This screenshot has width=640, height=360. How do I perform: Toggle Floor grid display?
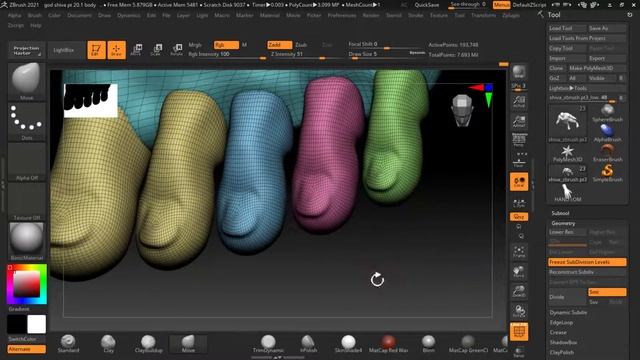tap(519, 160)
